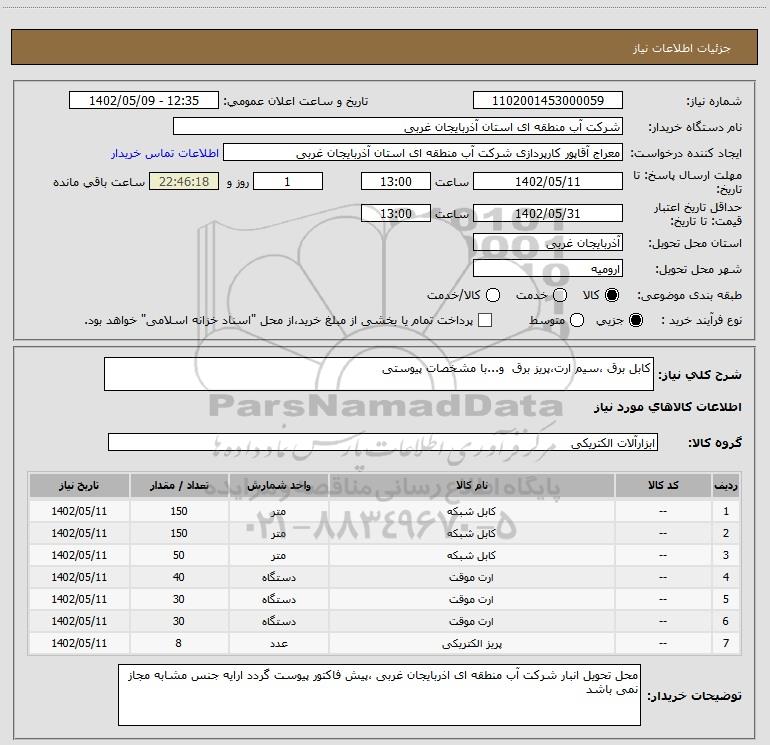Click the remaining time countdown 22:46:18

(184, 181)
